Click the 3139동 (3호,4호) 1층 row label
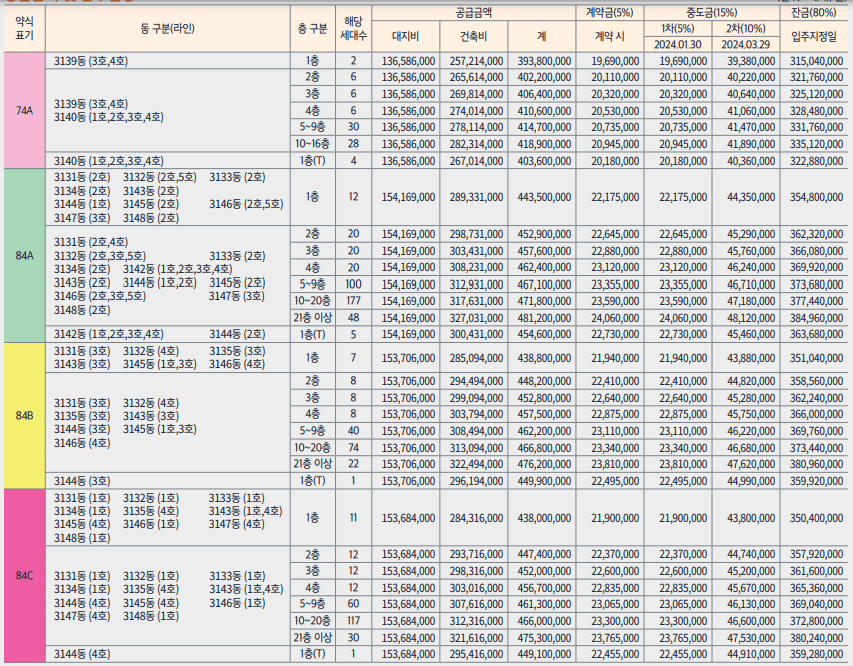Viewport: 853px width, 666px height. [x=91, y=61]
